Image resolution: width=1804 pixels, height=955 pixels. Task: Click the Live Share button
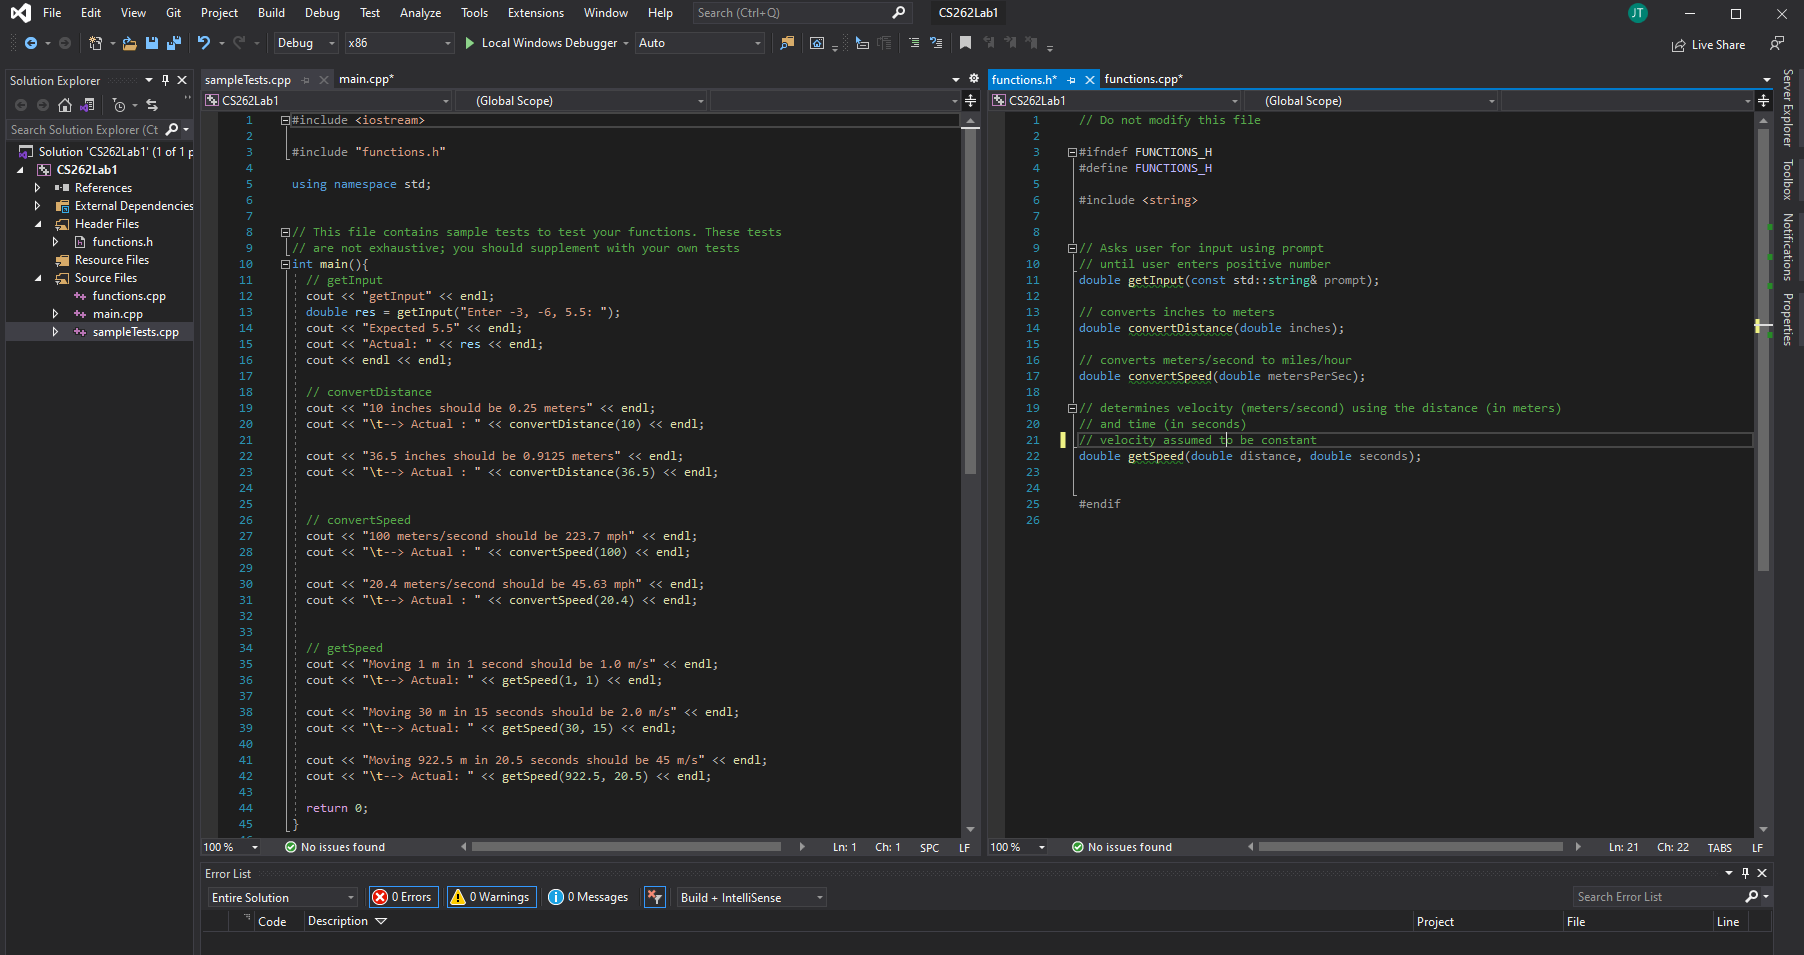(1708, 45)
